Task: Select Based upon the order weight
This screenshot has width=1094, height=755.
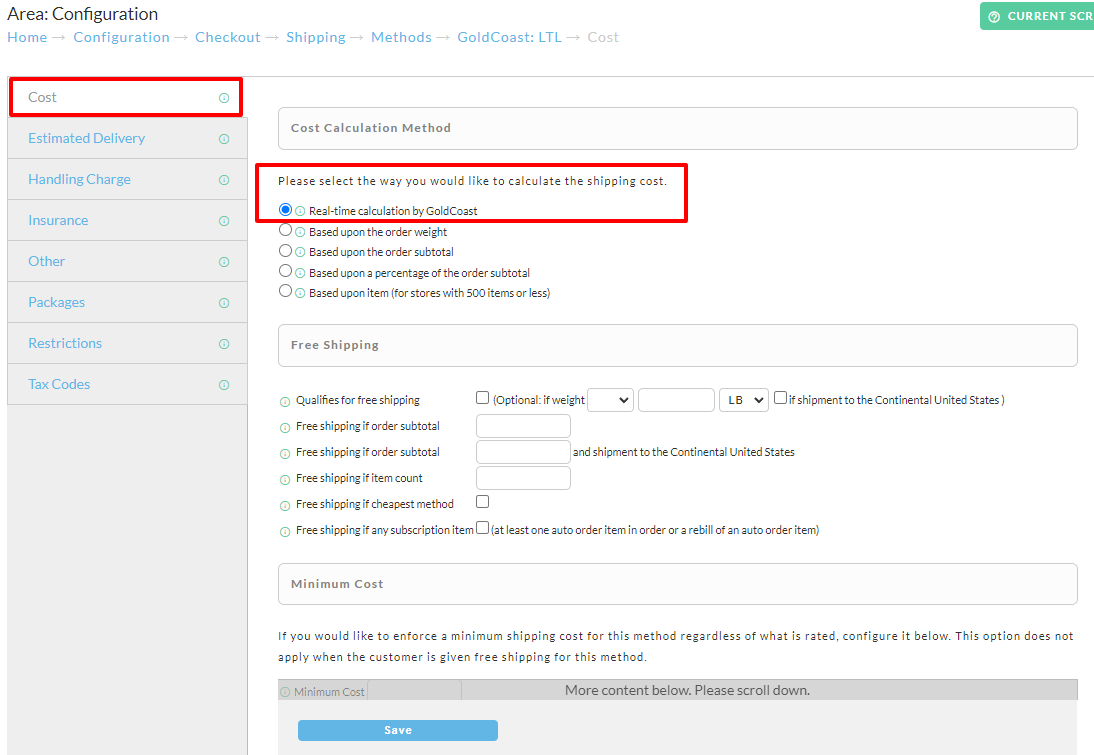Action: tap(285, 230)
